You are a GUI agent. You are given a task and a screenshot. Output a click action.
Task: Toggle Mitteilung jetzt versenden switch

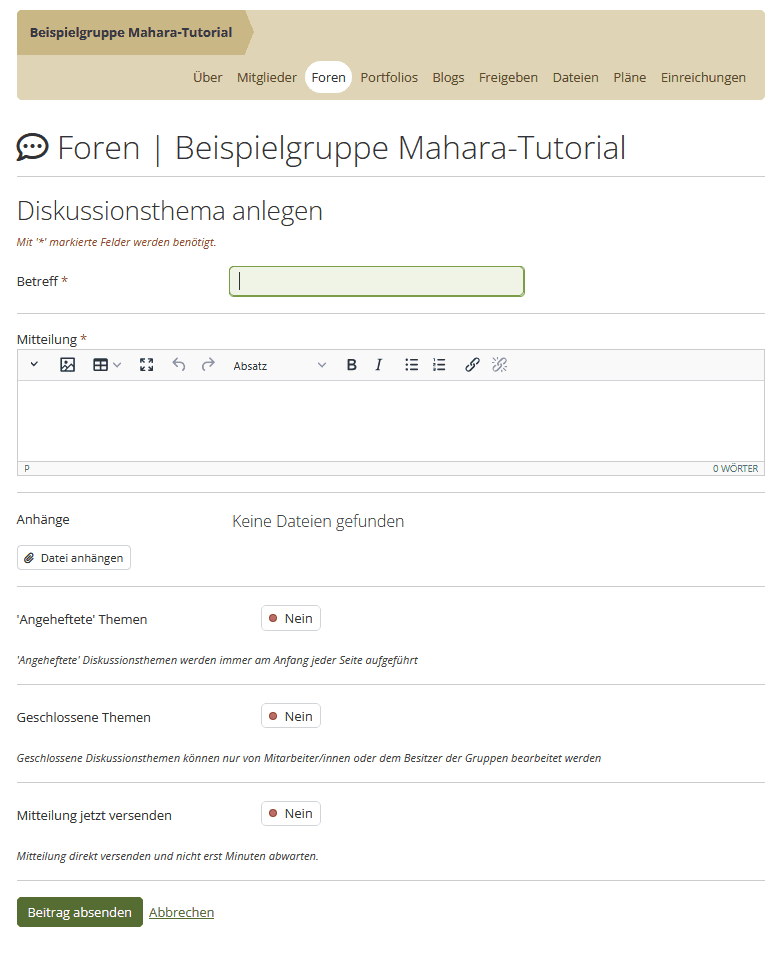pos(291,813)
